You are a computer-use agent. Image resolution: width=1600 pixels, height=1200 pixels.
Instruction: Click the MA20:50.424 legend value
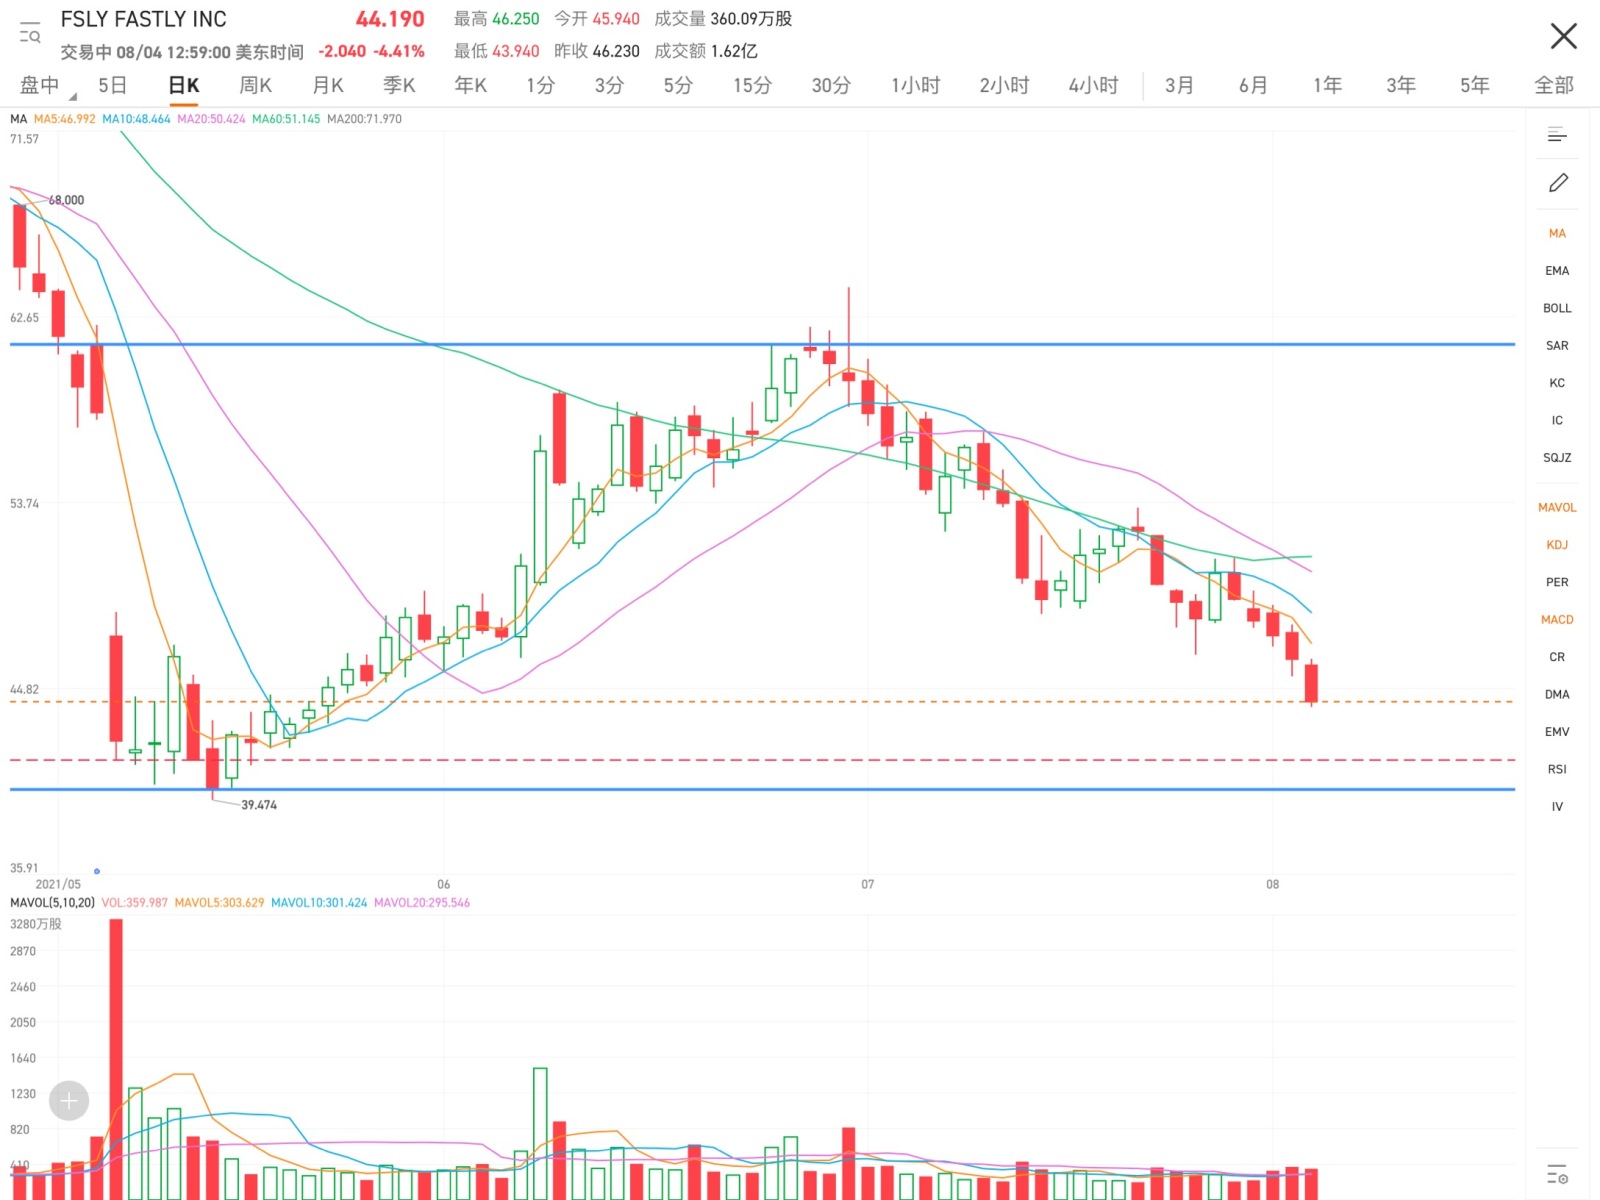click(x=211, y=119)
